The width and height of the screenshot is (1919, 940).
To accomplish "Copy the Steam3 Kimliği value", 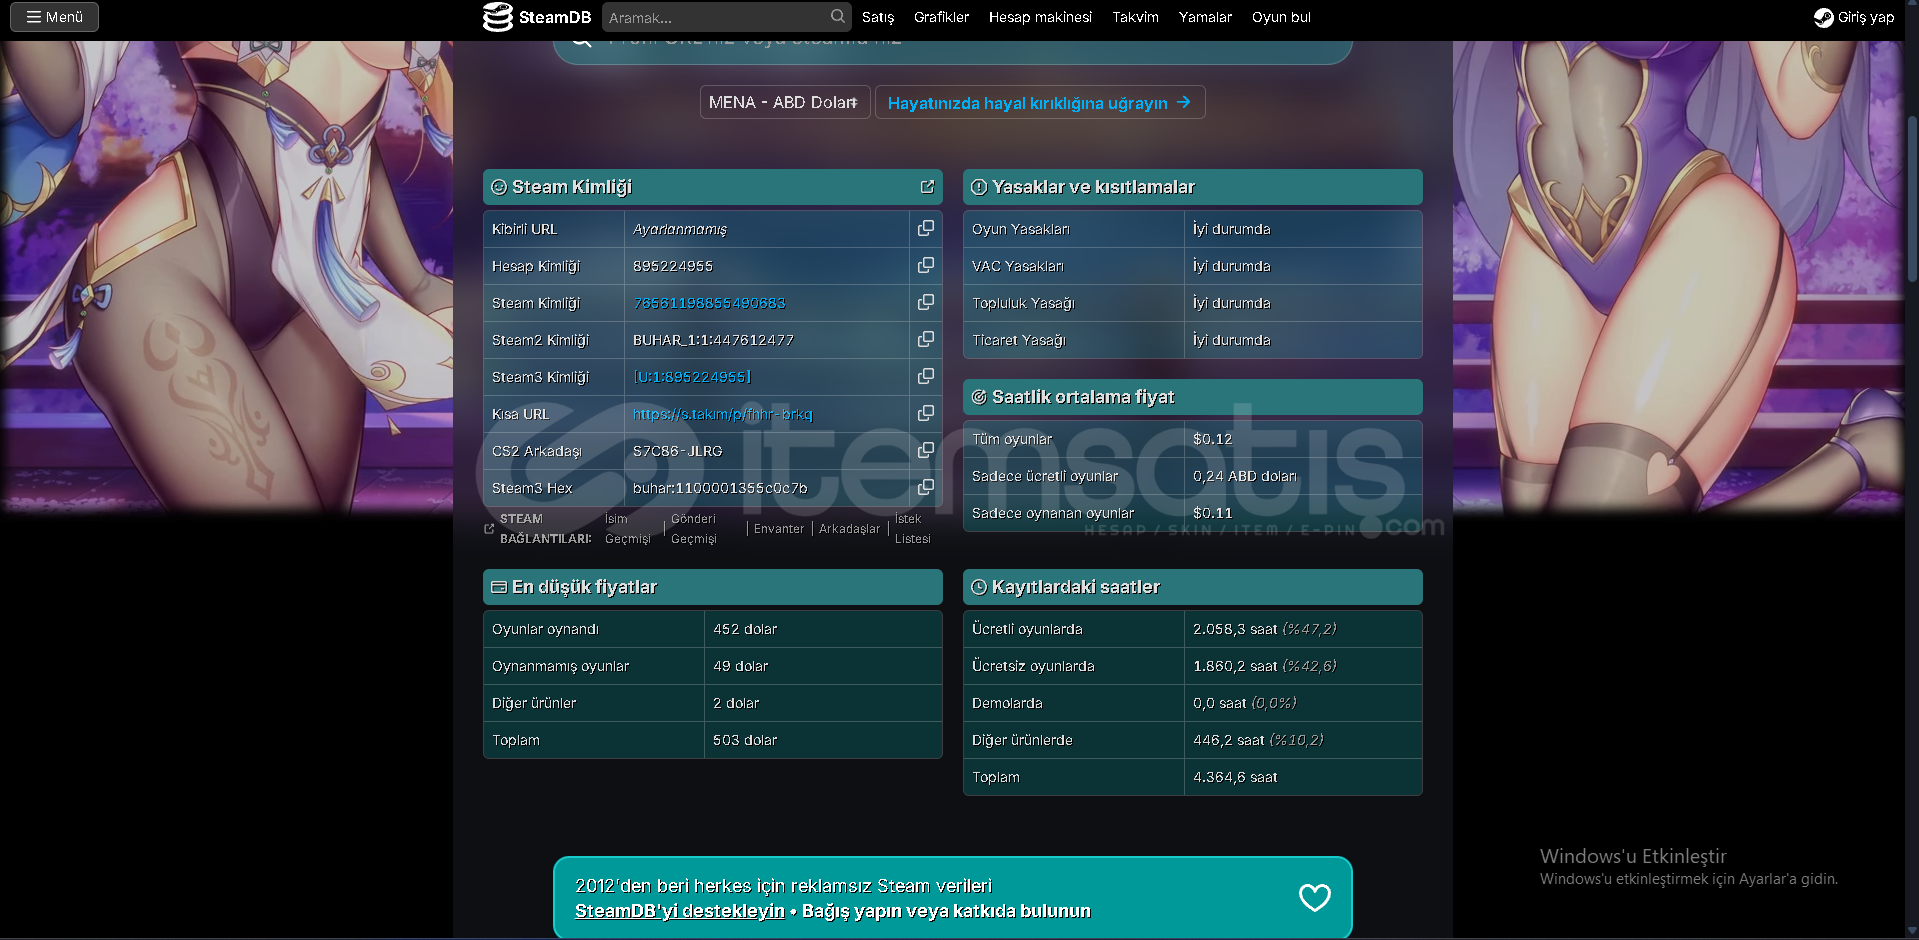I will [926, 376].
